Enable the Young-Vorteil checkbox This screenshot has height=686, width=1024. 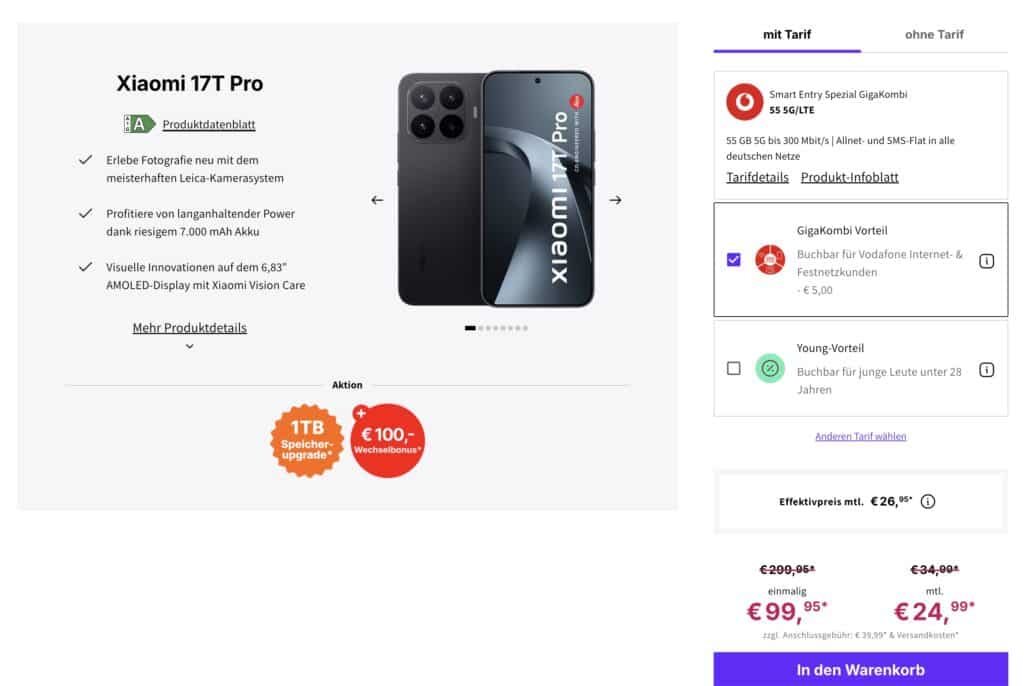[x=733, y=368]
